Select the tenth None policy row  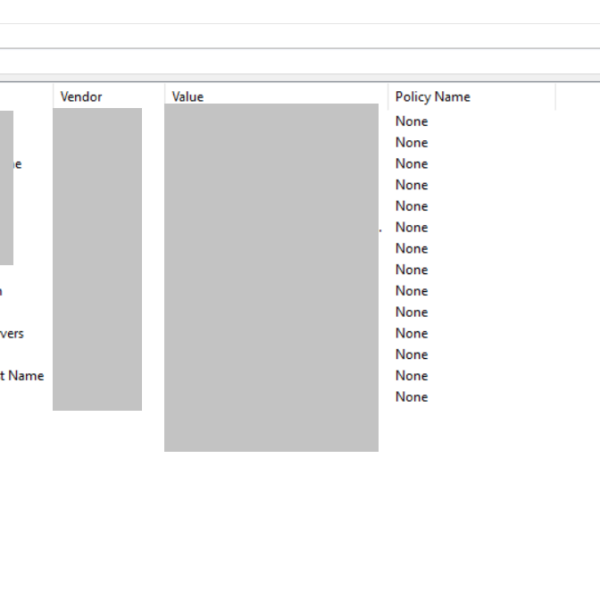point(411,312)
